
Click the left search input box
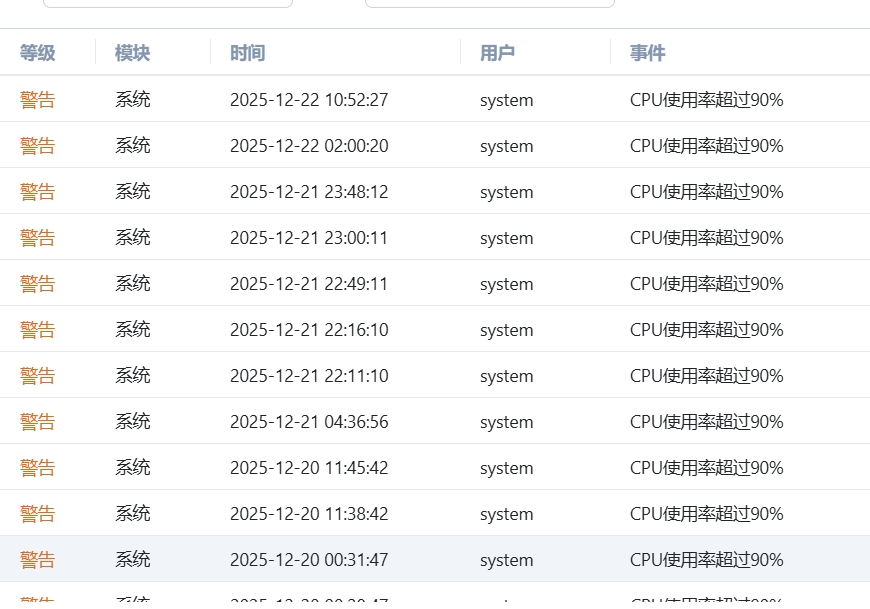pos(167,2)
